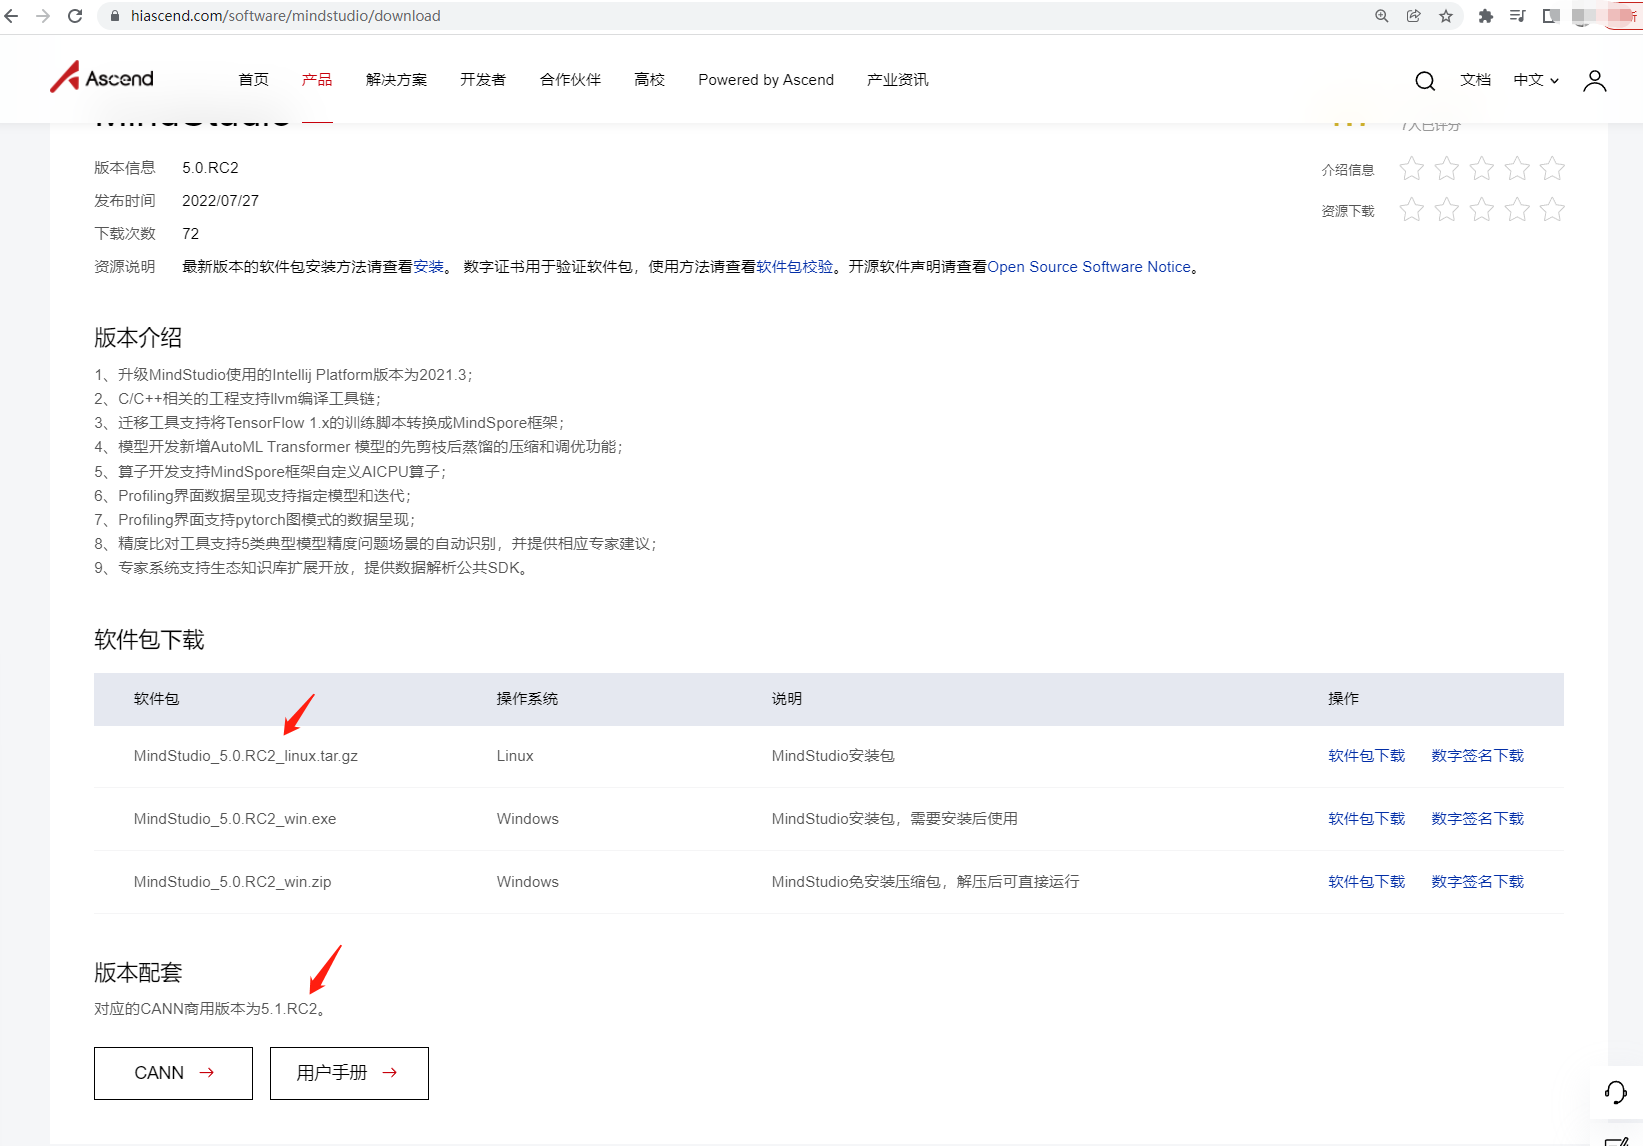
Task: Click 数字签名下载 for the win.zip package
Action: 1478,882
